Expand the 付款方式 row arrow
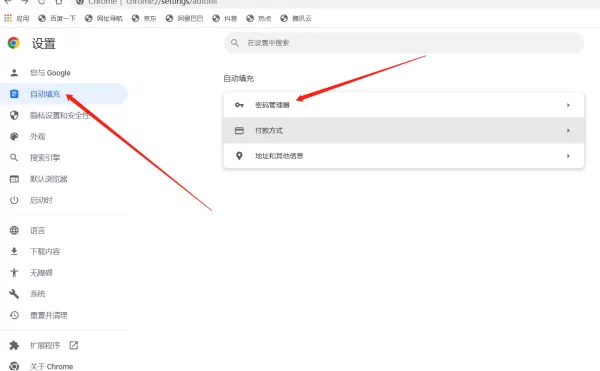The height and width of the screenshot is (371, 600). pyautogui.click(x=568, y=130)
